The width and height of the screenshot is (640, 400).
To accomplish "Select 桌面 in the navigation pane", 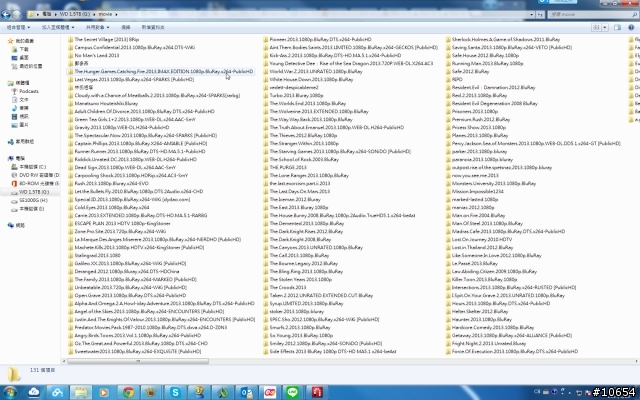I will pos(24,58).
